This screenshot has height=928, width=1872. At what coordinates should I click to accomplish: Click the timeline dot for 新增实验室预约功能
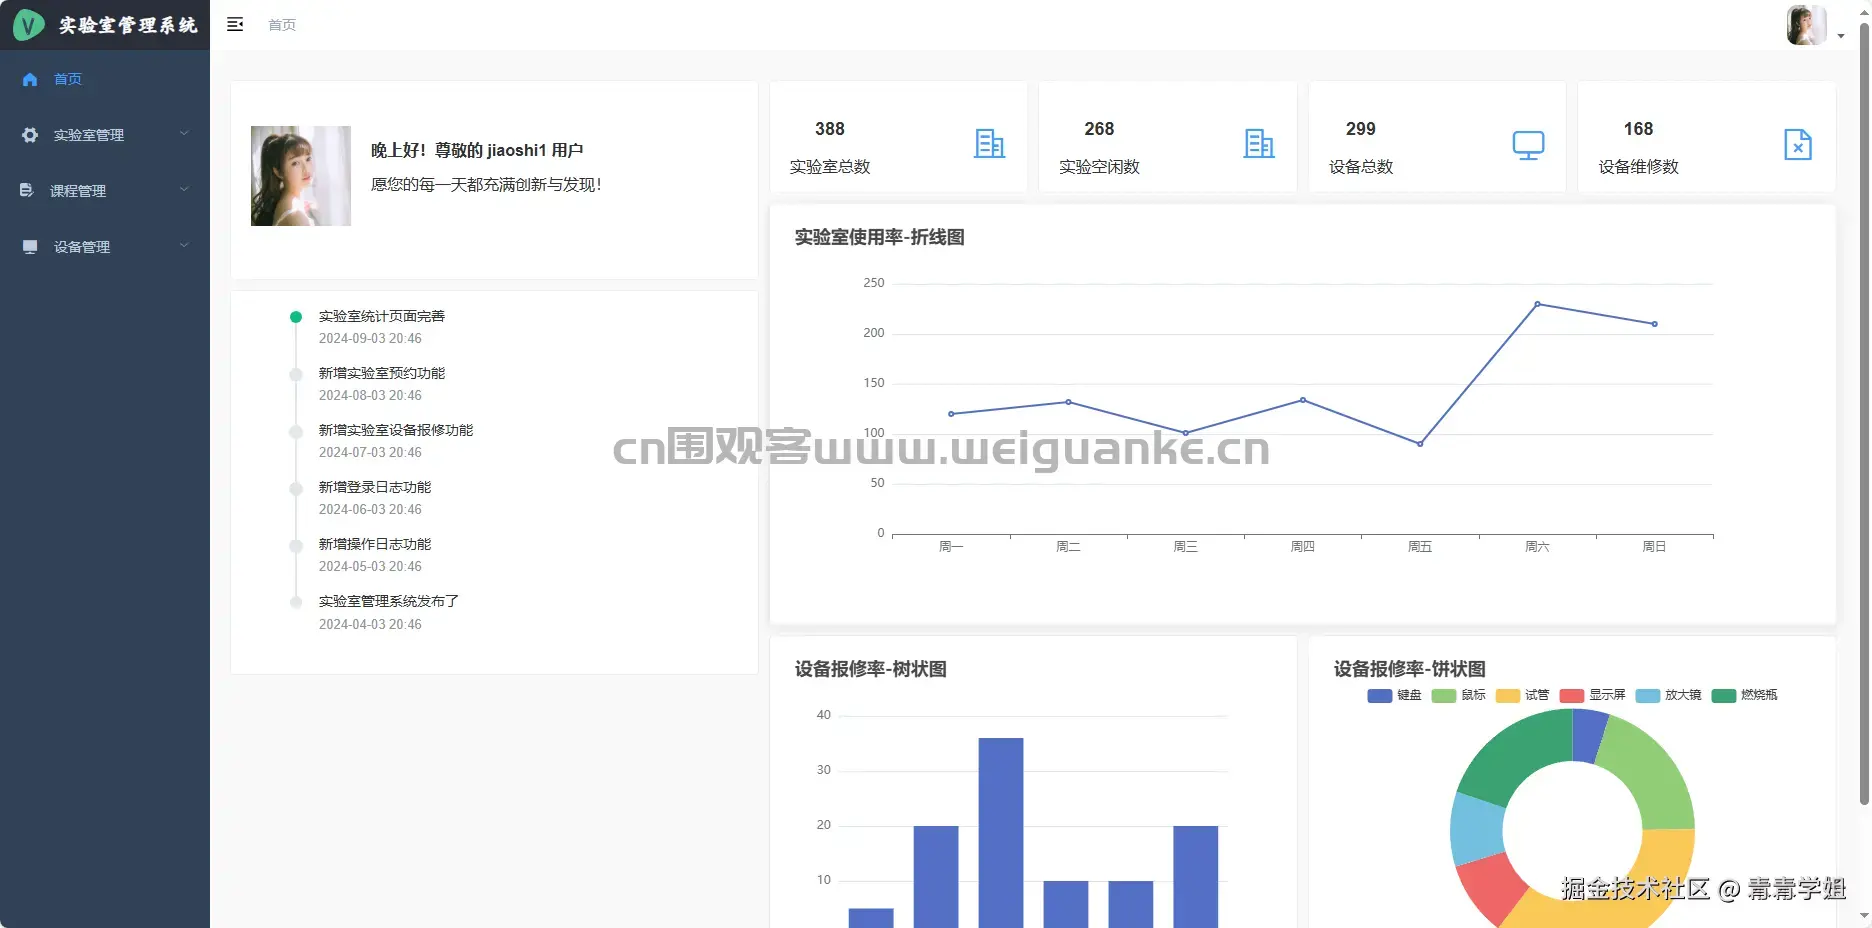click(x=296, y=374)
